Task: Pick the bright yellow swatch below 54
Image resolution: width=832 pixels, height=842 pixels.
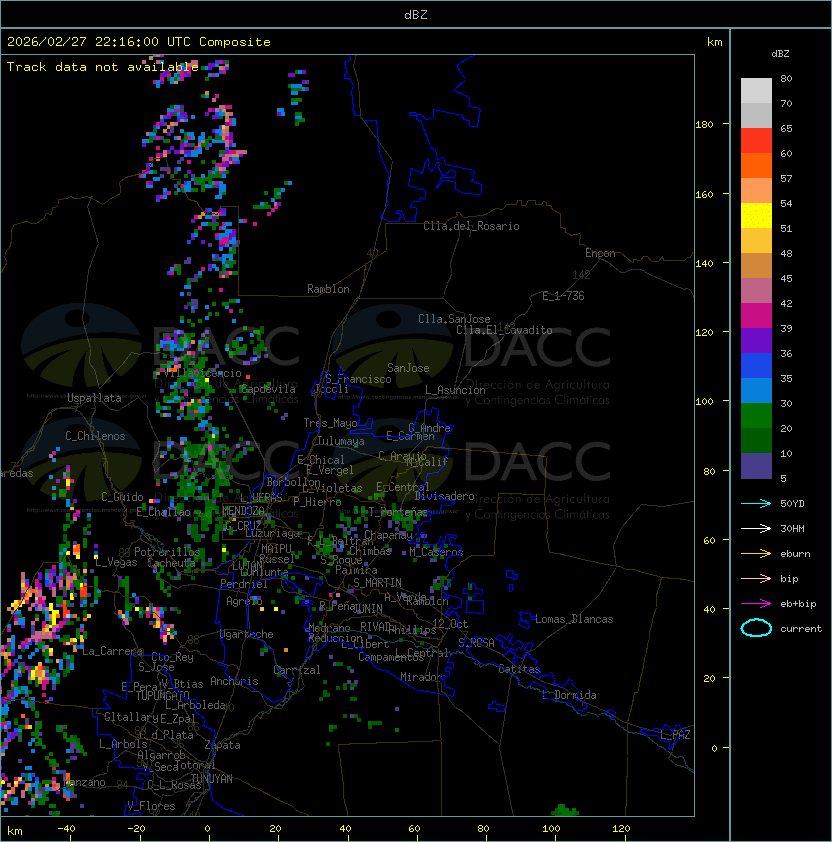Action: coord(756,215)
